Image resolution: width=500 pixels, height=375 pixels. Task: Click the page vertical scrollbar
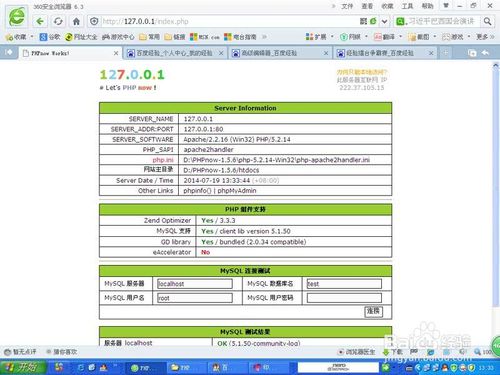click(x=495, y=187)
